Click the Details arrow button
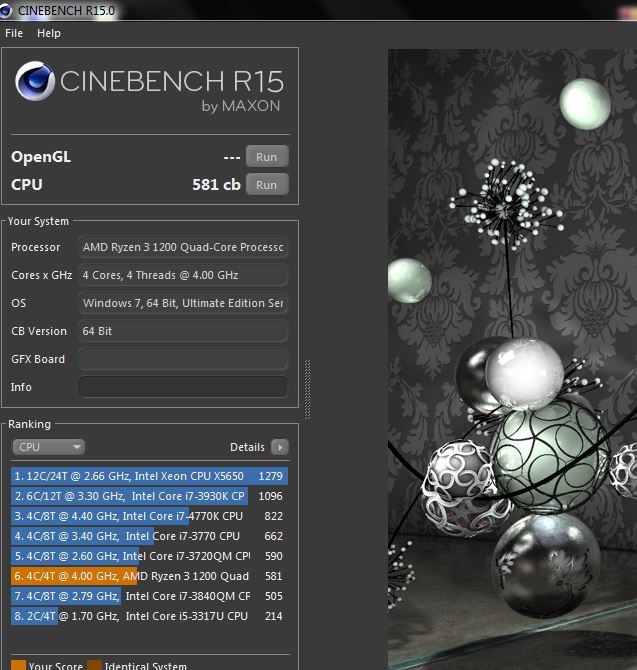637x670 pixels. pos(280,447)
